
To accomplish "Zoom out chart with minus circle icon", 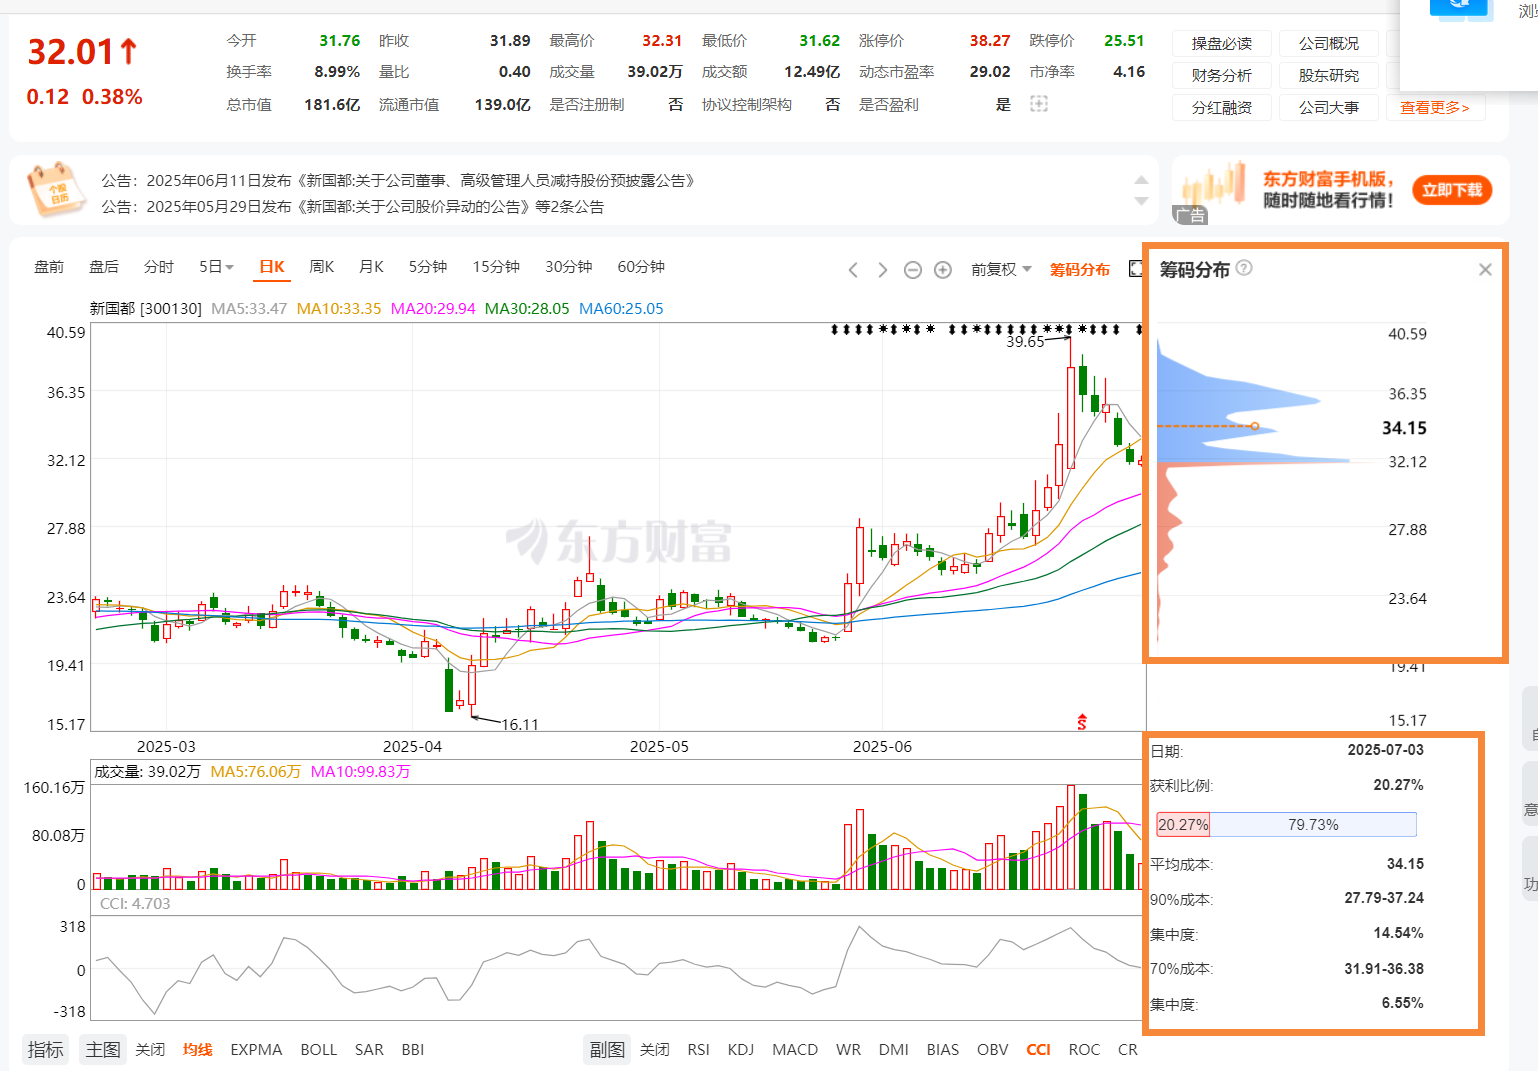I will click(x=912, y=270).
